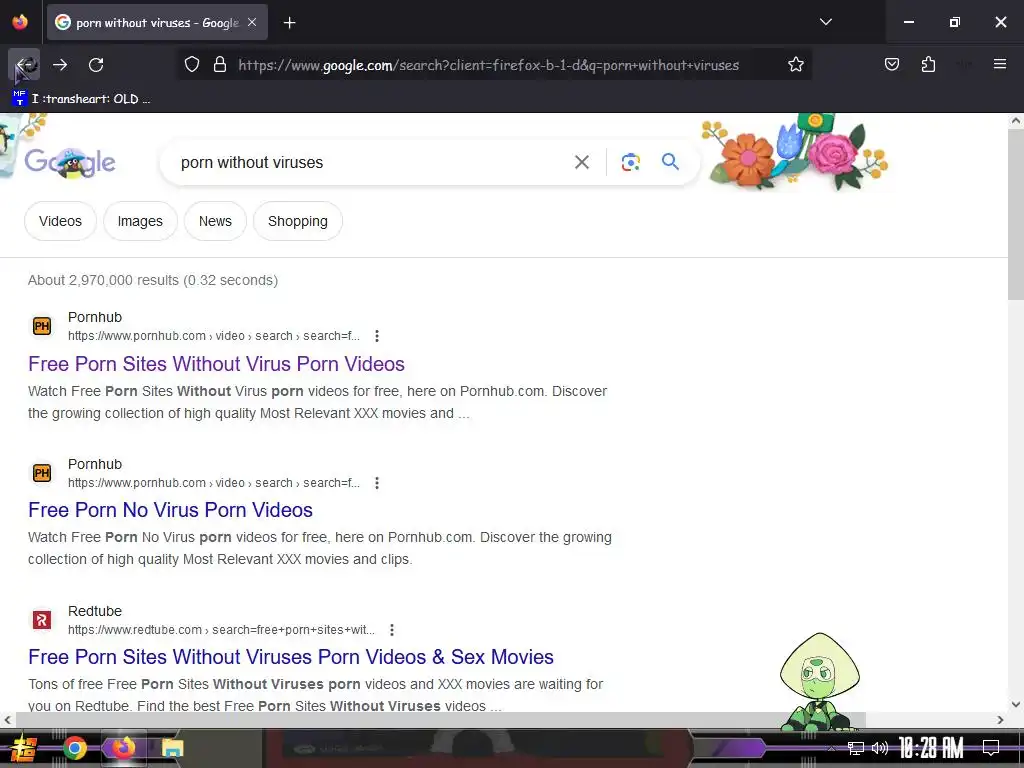This screenshot has width=1024, height=768.
Task: Open the transheart OLD bookmark
Action: click(x=82, y=99)
